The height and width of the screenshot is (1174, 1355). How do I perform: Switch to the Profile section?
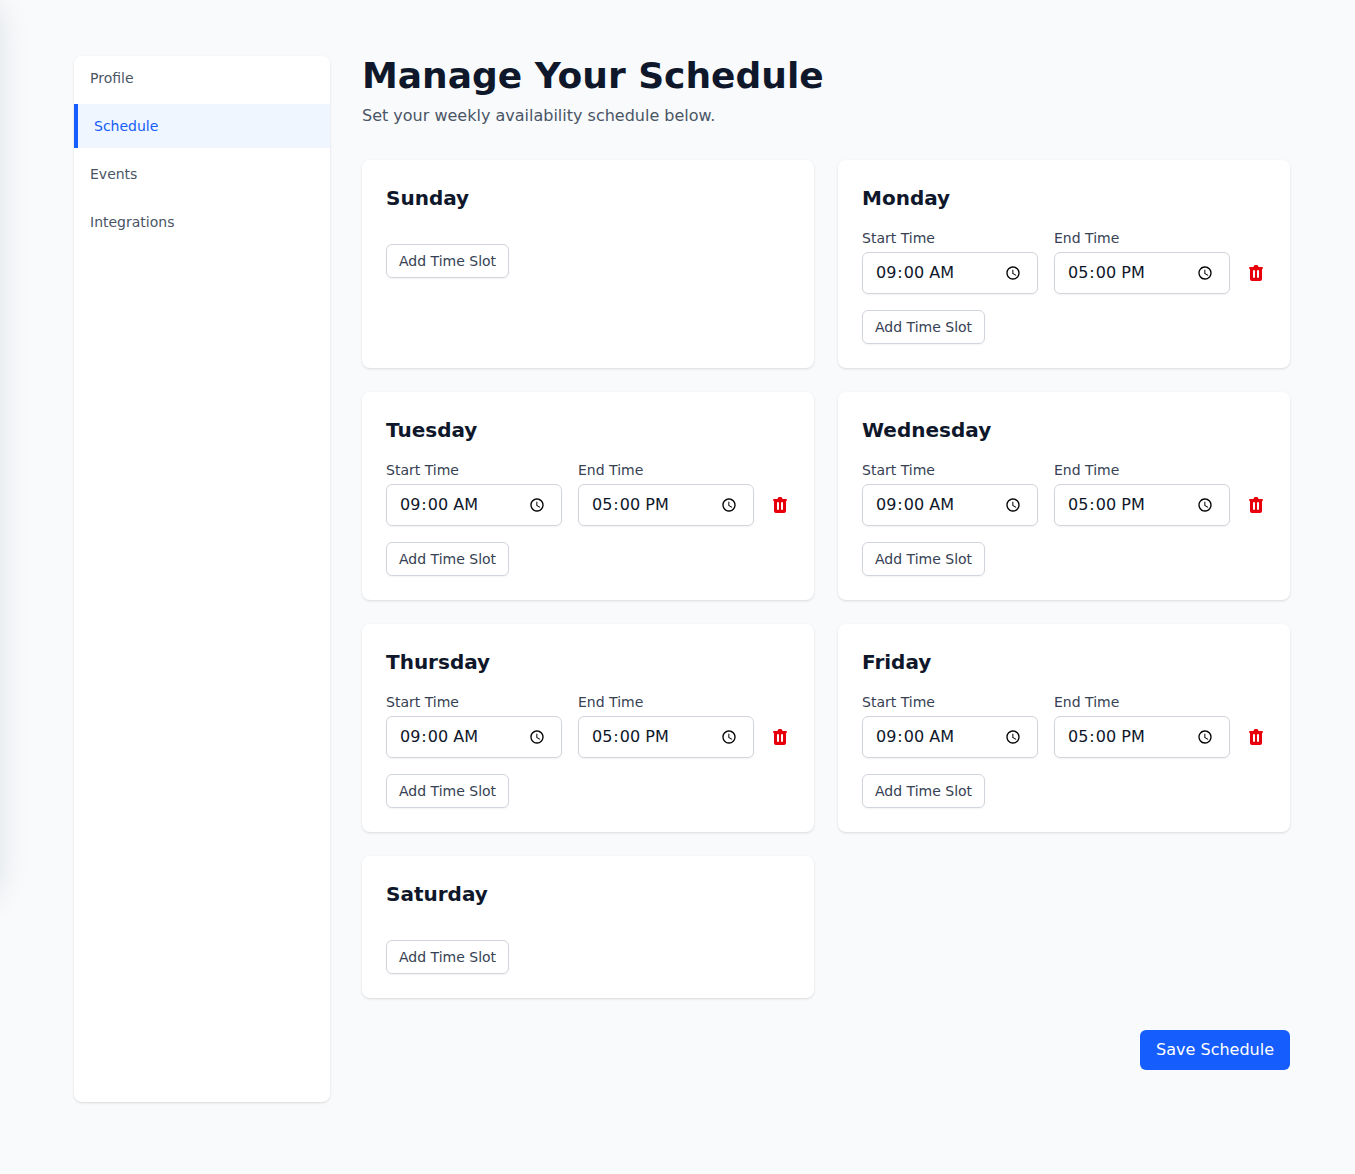point(111,77)
